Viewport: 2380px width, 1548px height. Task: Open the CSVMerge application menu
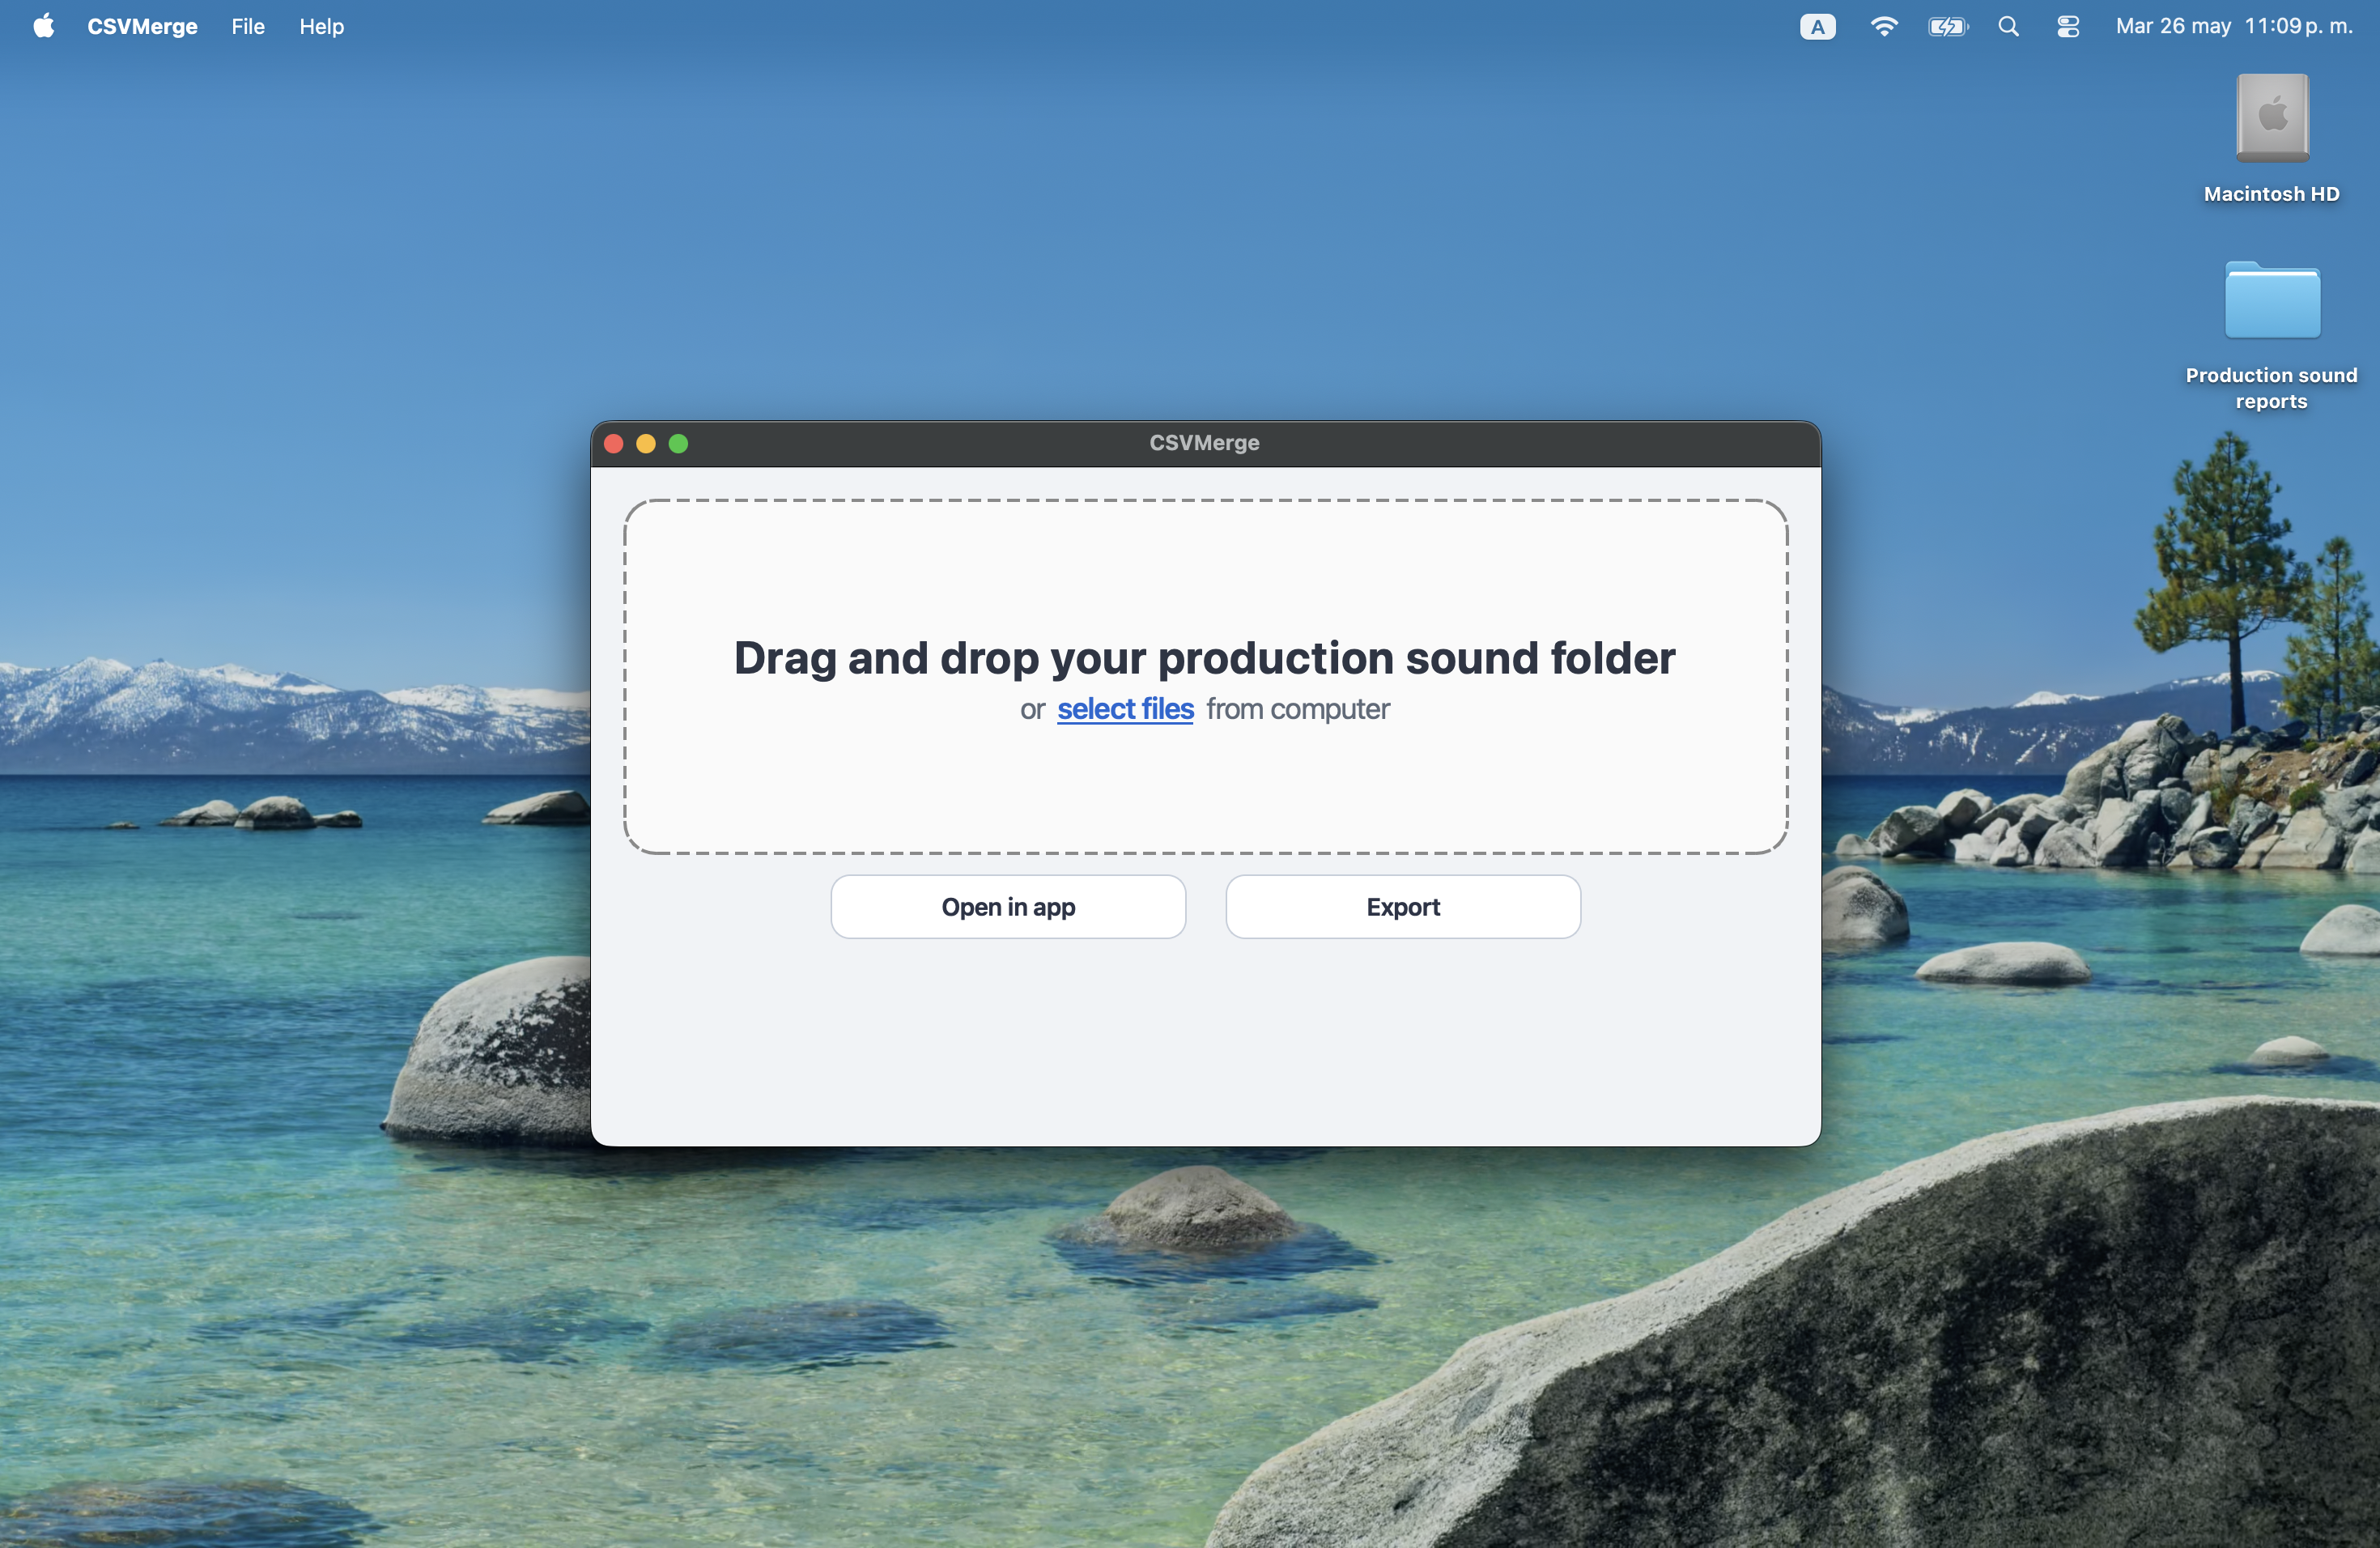[142, 26]
